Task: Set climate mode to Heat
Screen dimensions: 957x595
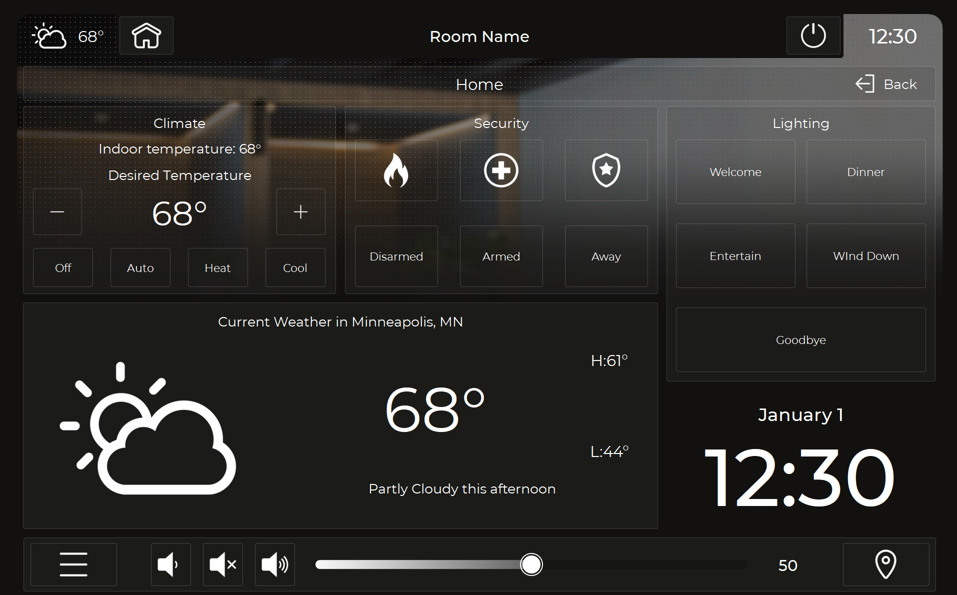Action: 218,268
